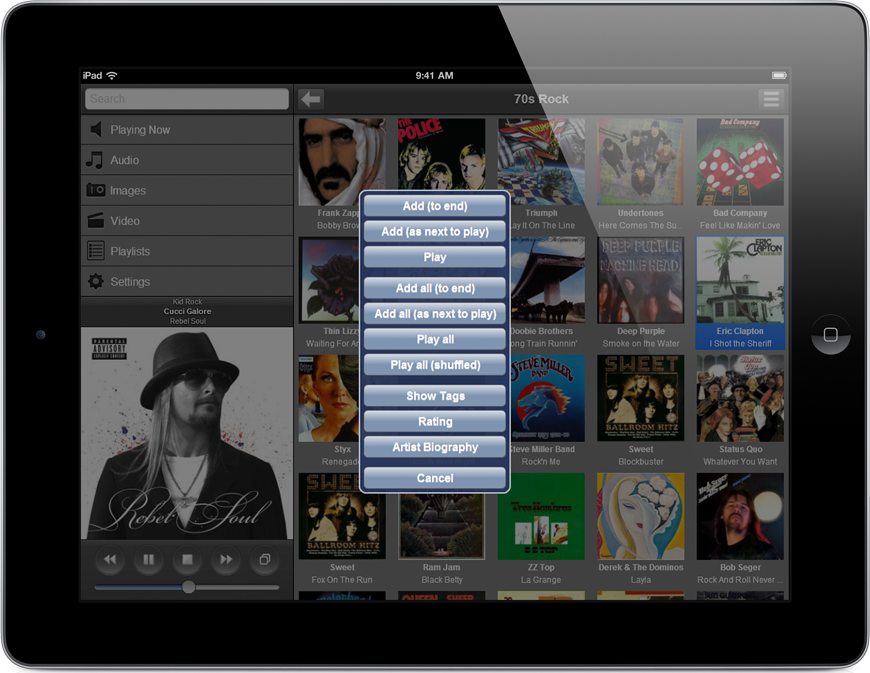This screenshot has width=870, height=673.
Task: Open the hamburger menu icon
Action: click(x=771, y=99)
